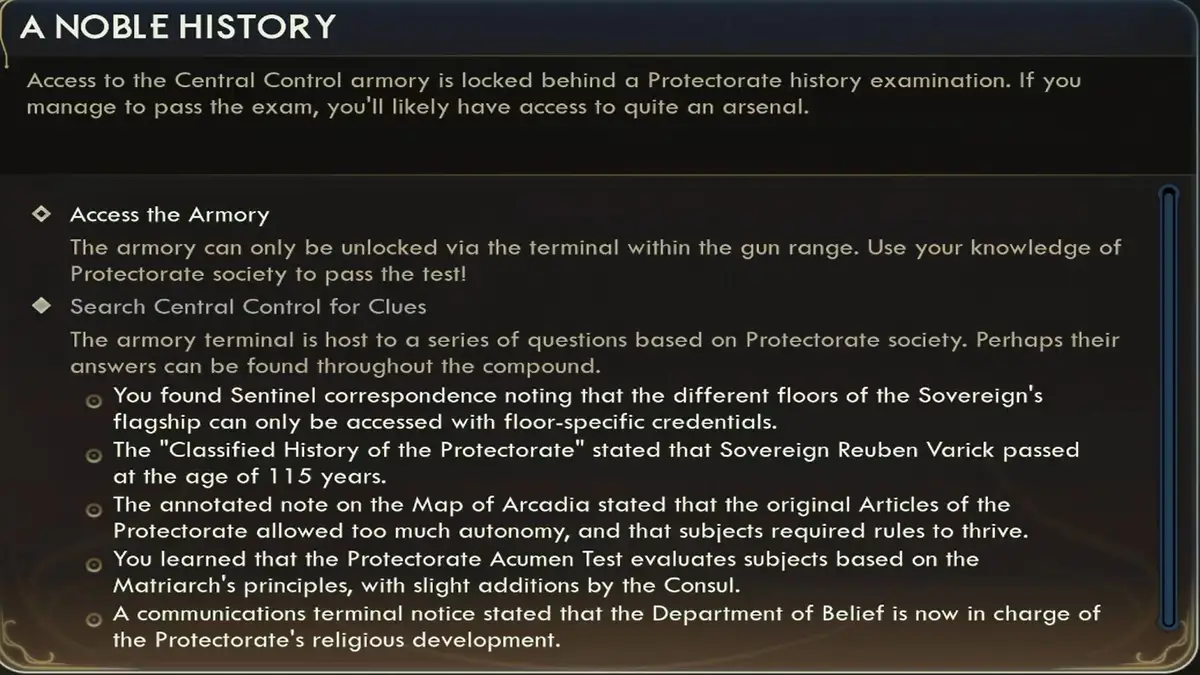Toggle tracking on the "Access the Armory" objective
This screenshot has height=675, width=1200.
[x=40, y=214]
